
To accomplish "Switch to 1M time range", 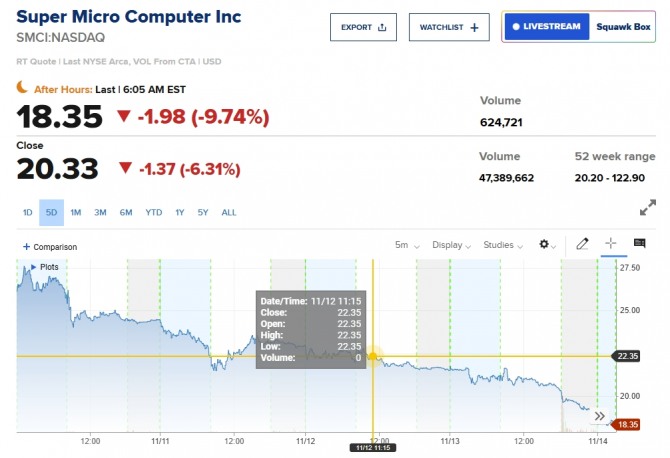I will coord(76,212).
